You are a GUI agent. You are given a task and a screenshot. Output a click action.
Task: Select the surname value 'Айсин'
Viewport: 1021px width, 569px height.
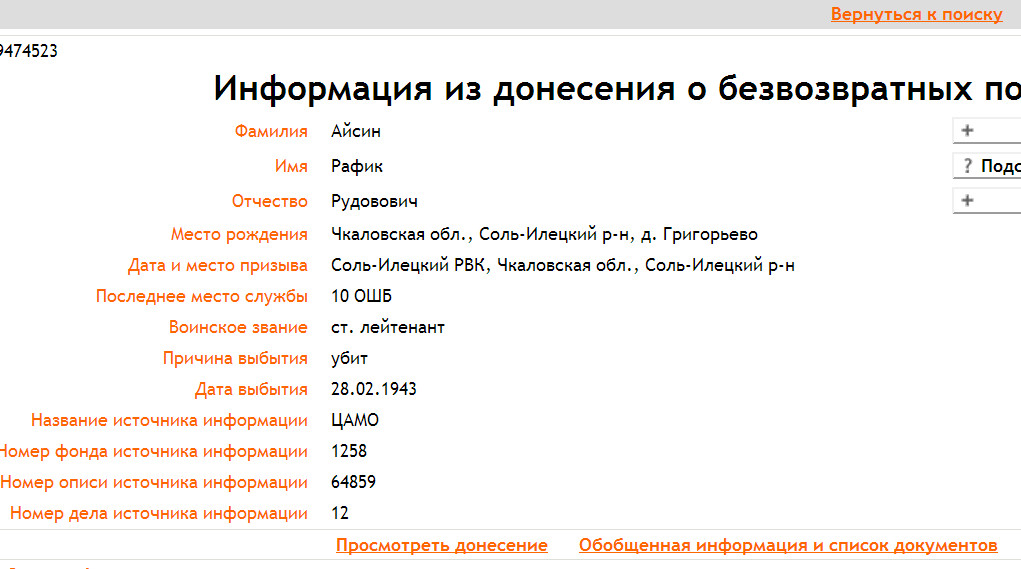[356, 131]
